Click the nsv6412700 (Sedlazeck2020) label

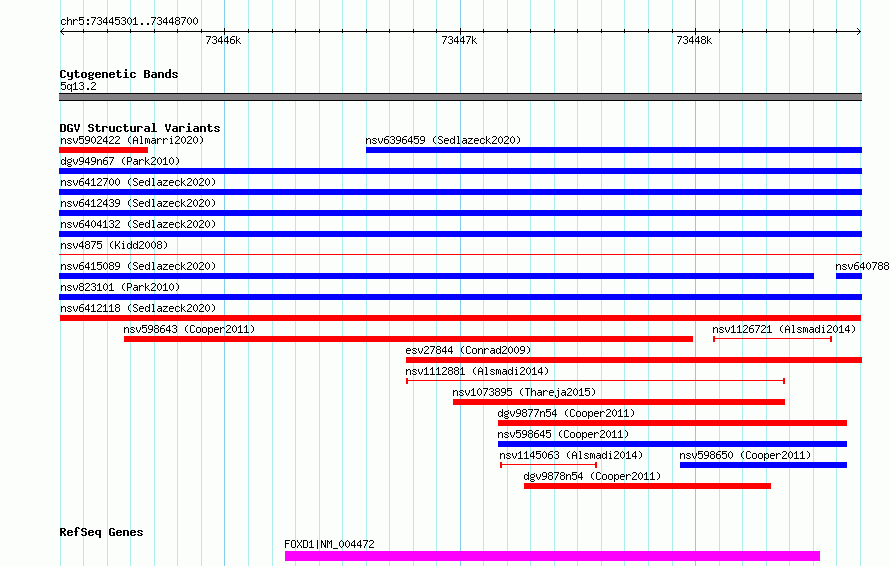coord(138,182)
